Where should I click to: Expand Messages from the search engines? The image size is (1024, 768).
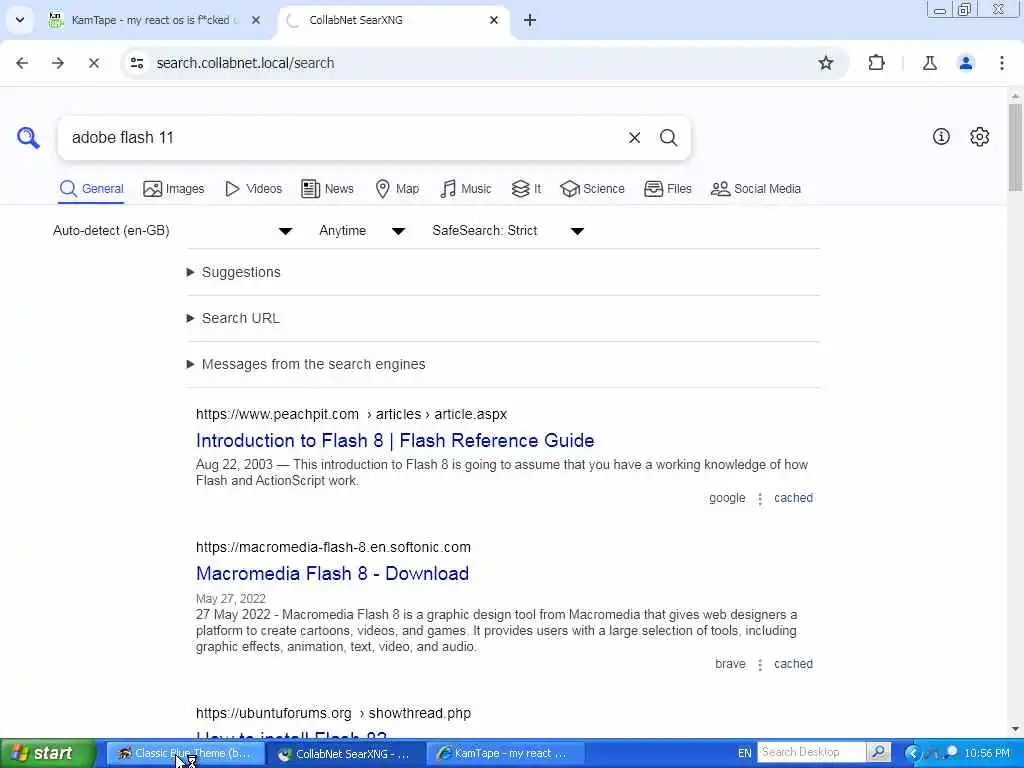[x=306, y=364]
